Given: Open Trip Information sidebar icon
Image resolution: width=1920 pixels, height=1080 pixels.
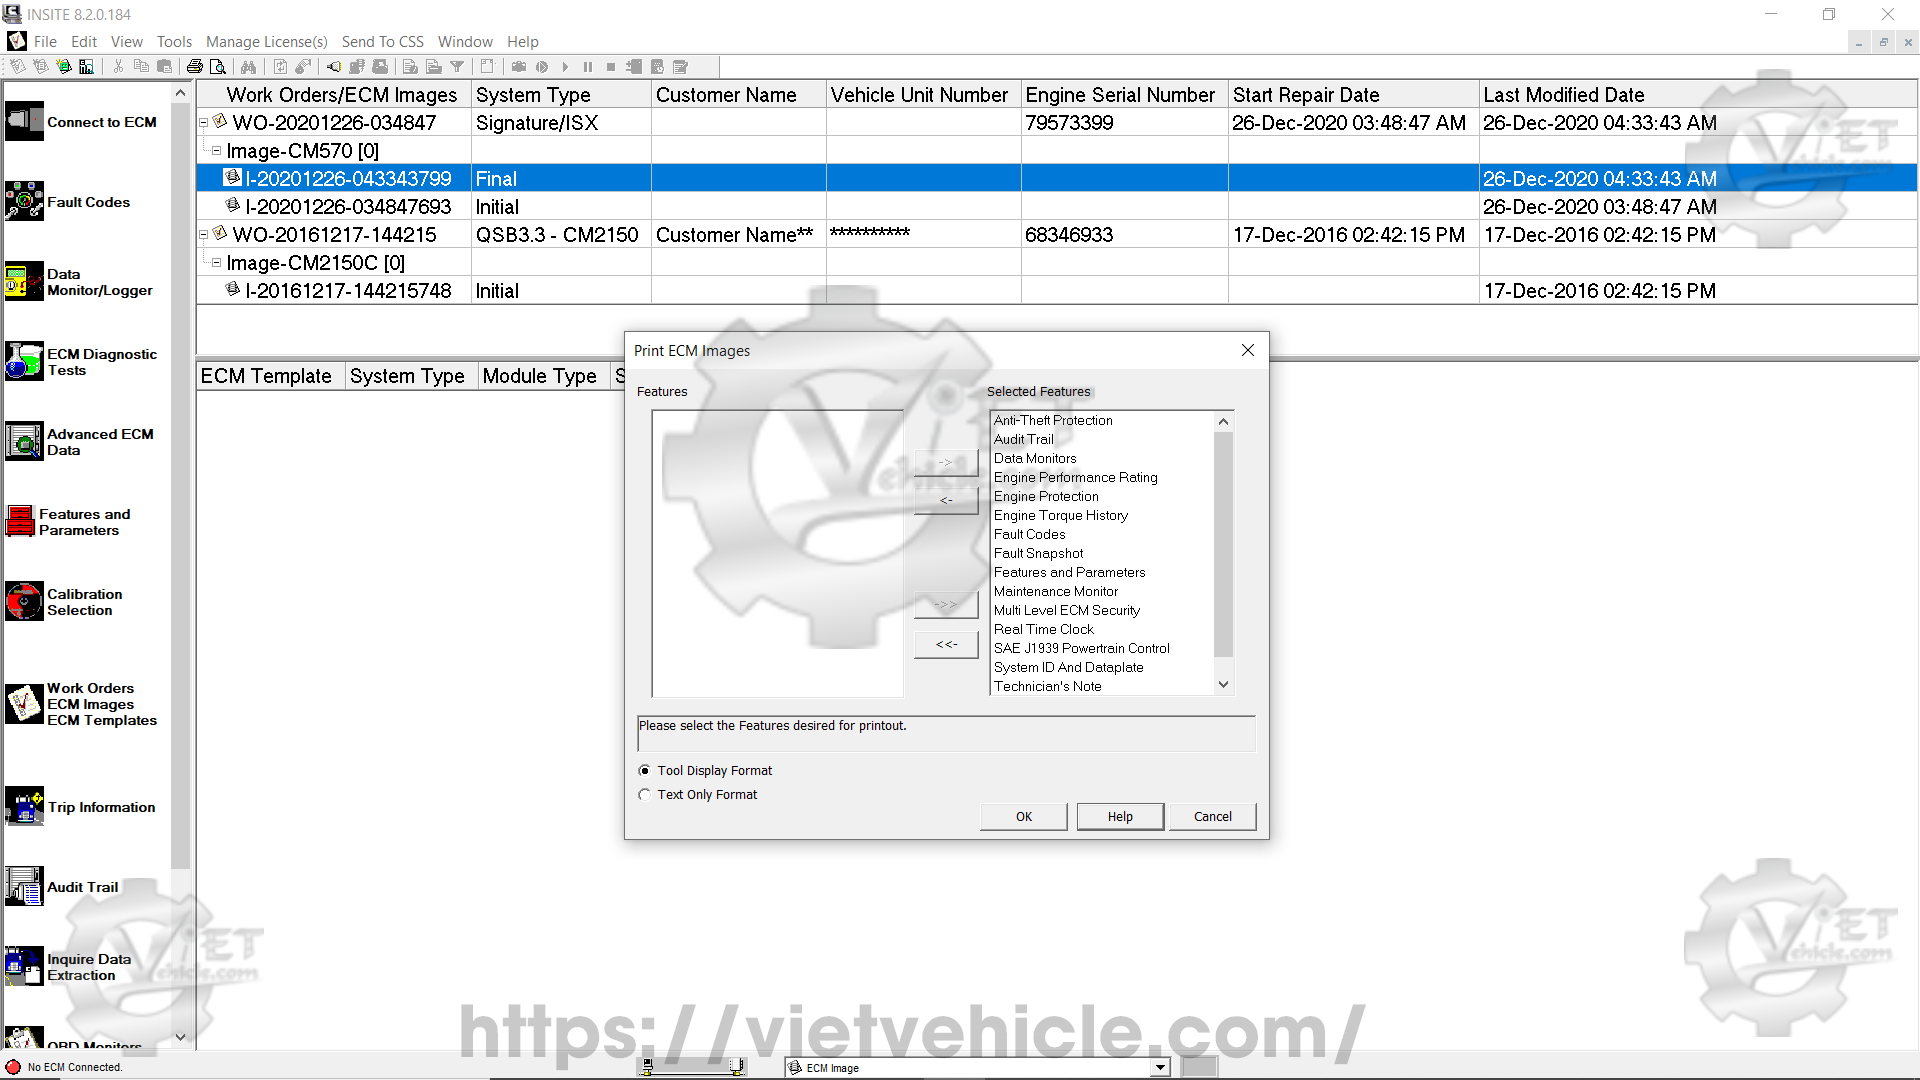Looking at the screenshot, I should pos(25,807).
